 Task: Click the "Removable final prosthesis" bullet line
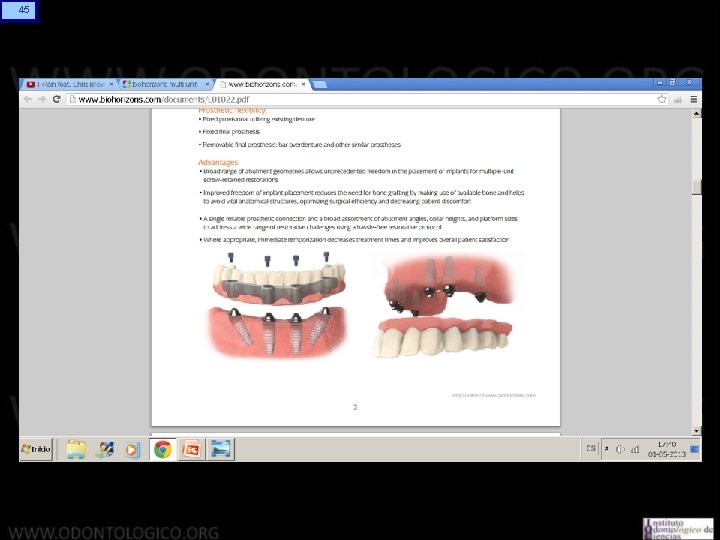[302, 145]
